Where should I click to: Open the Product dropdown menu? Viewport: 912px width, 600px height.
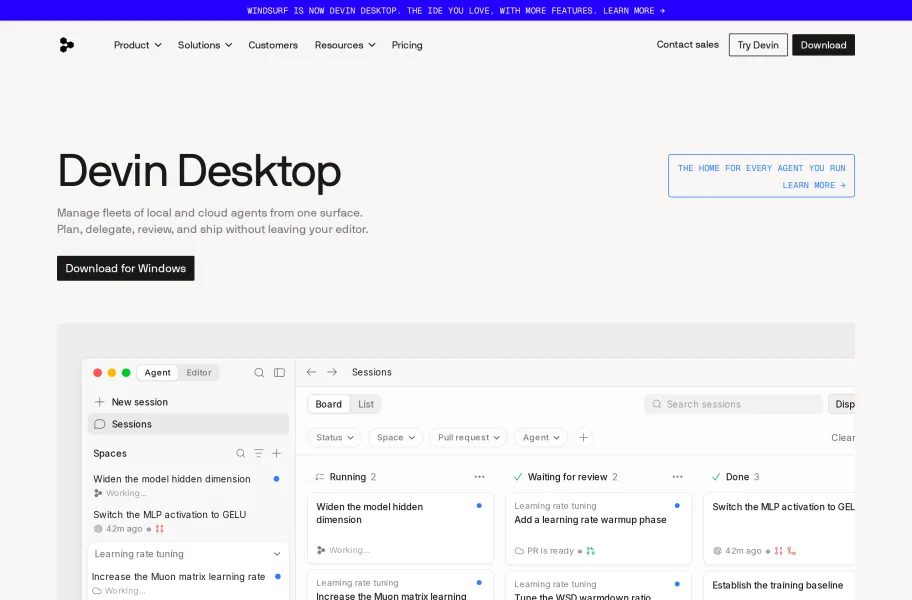(138, 45)
